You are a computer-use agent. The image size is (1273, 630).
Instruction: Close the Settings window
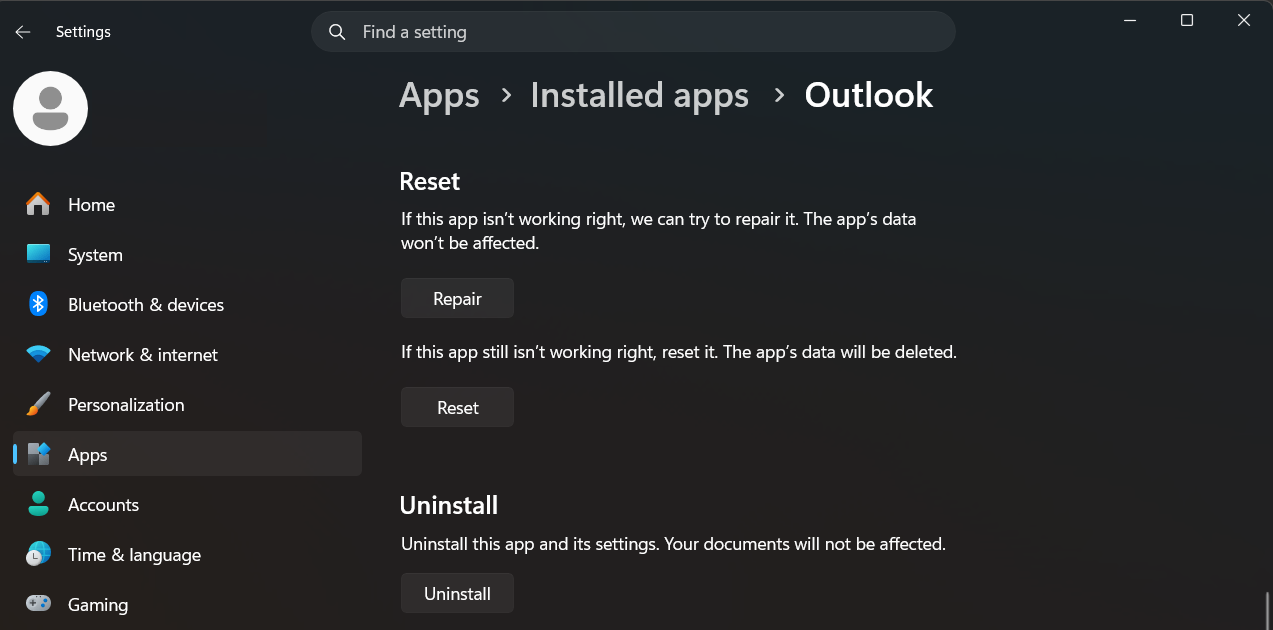tap(1244, 20)
